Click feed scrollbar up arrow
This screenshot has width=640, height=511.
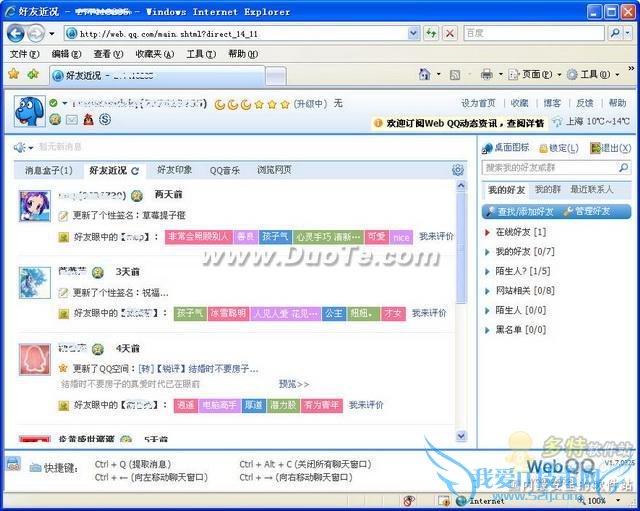[x=461, y=186]
